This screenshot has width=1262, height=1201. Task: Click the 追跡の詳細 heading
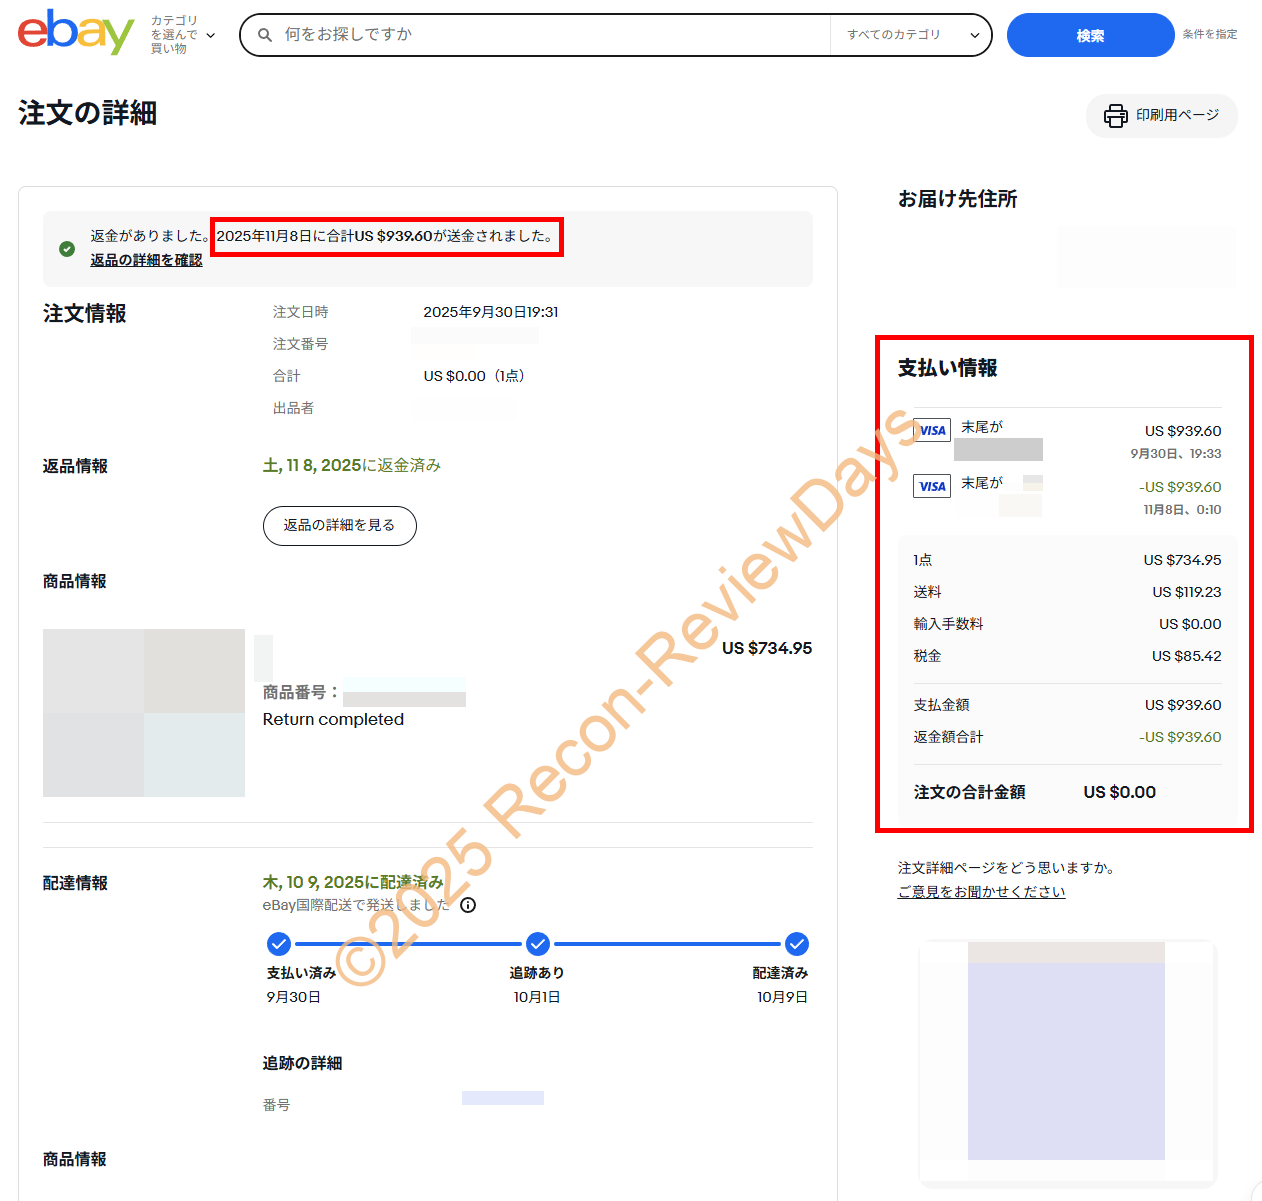pyautogui.click(x=303, y=1063)
